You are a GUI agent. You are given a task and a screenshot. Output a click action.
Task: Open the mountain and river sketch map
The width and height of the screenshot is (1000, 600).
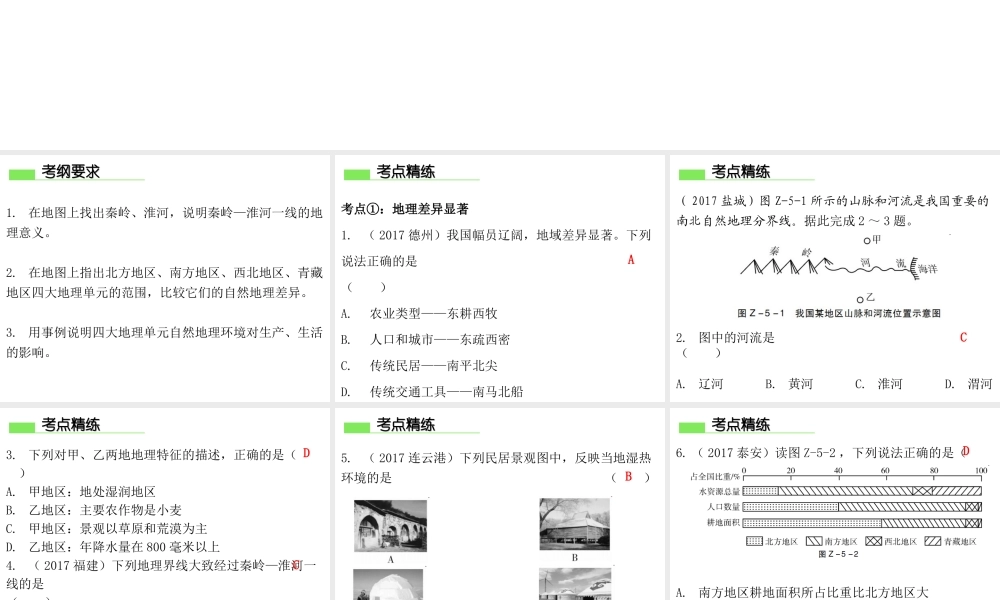click(839, 269)
